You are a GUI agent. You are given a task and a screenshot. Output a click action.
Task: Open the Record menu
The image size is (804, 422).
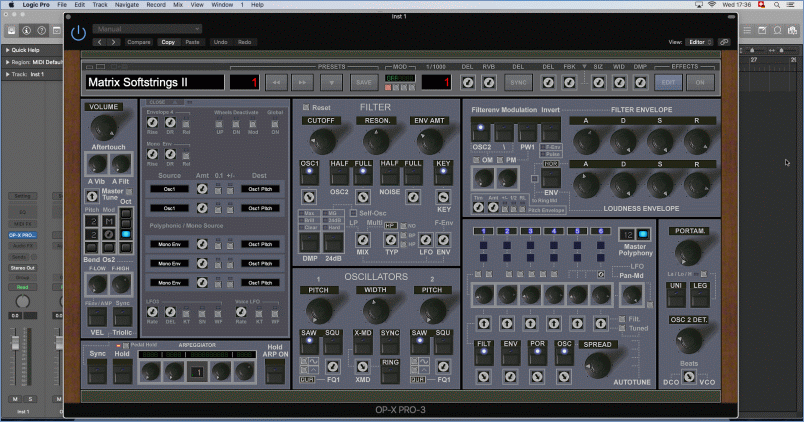[x=156, y=5]
